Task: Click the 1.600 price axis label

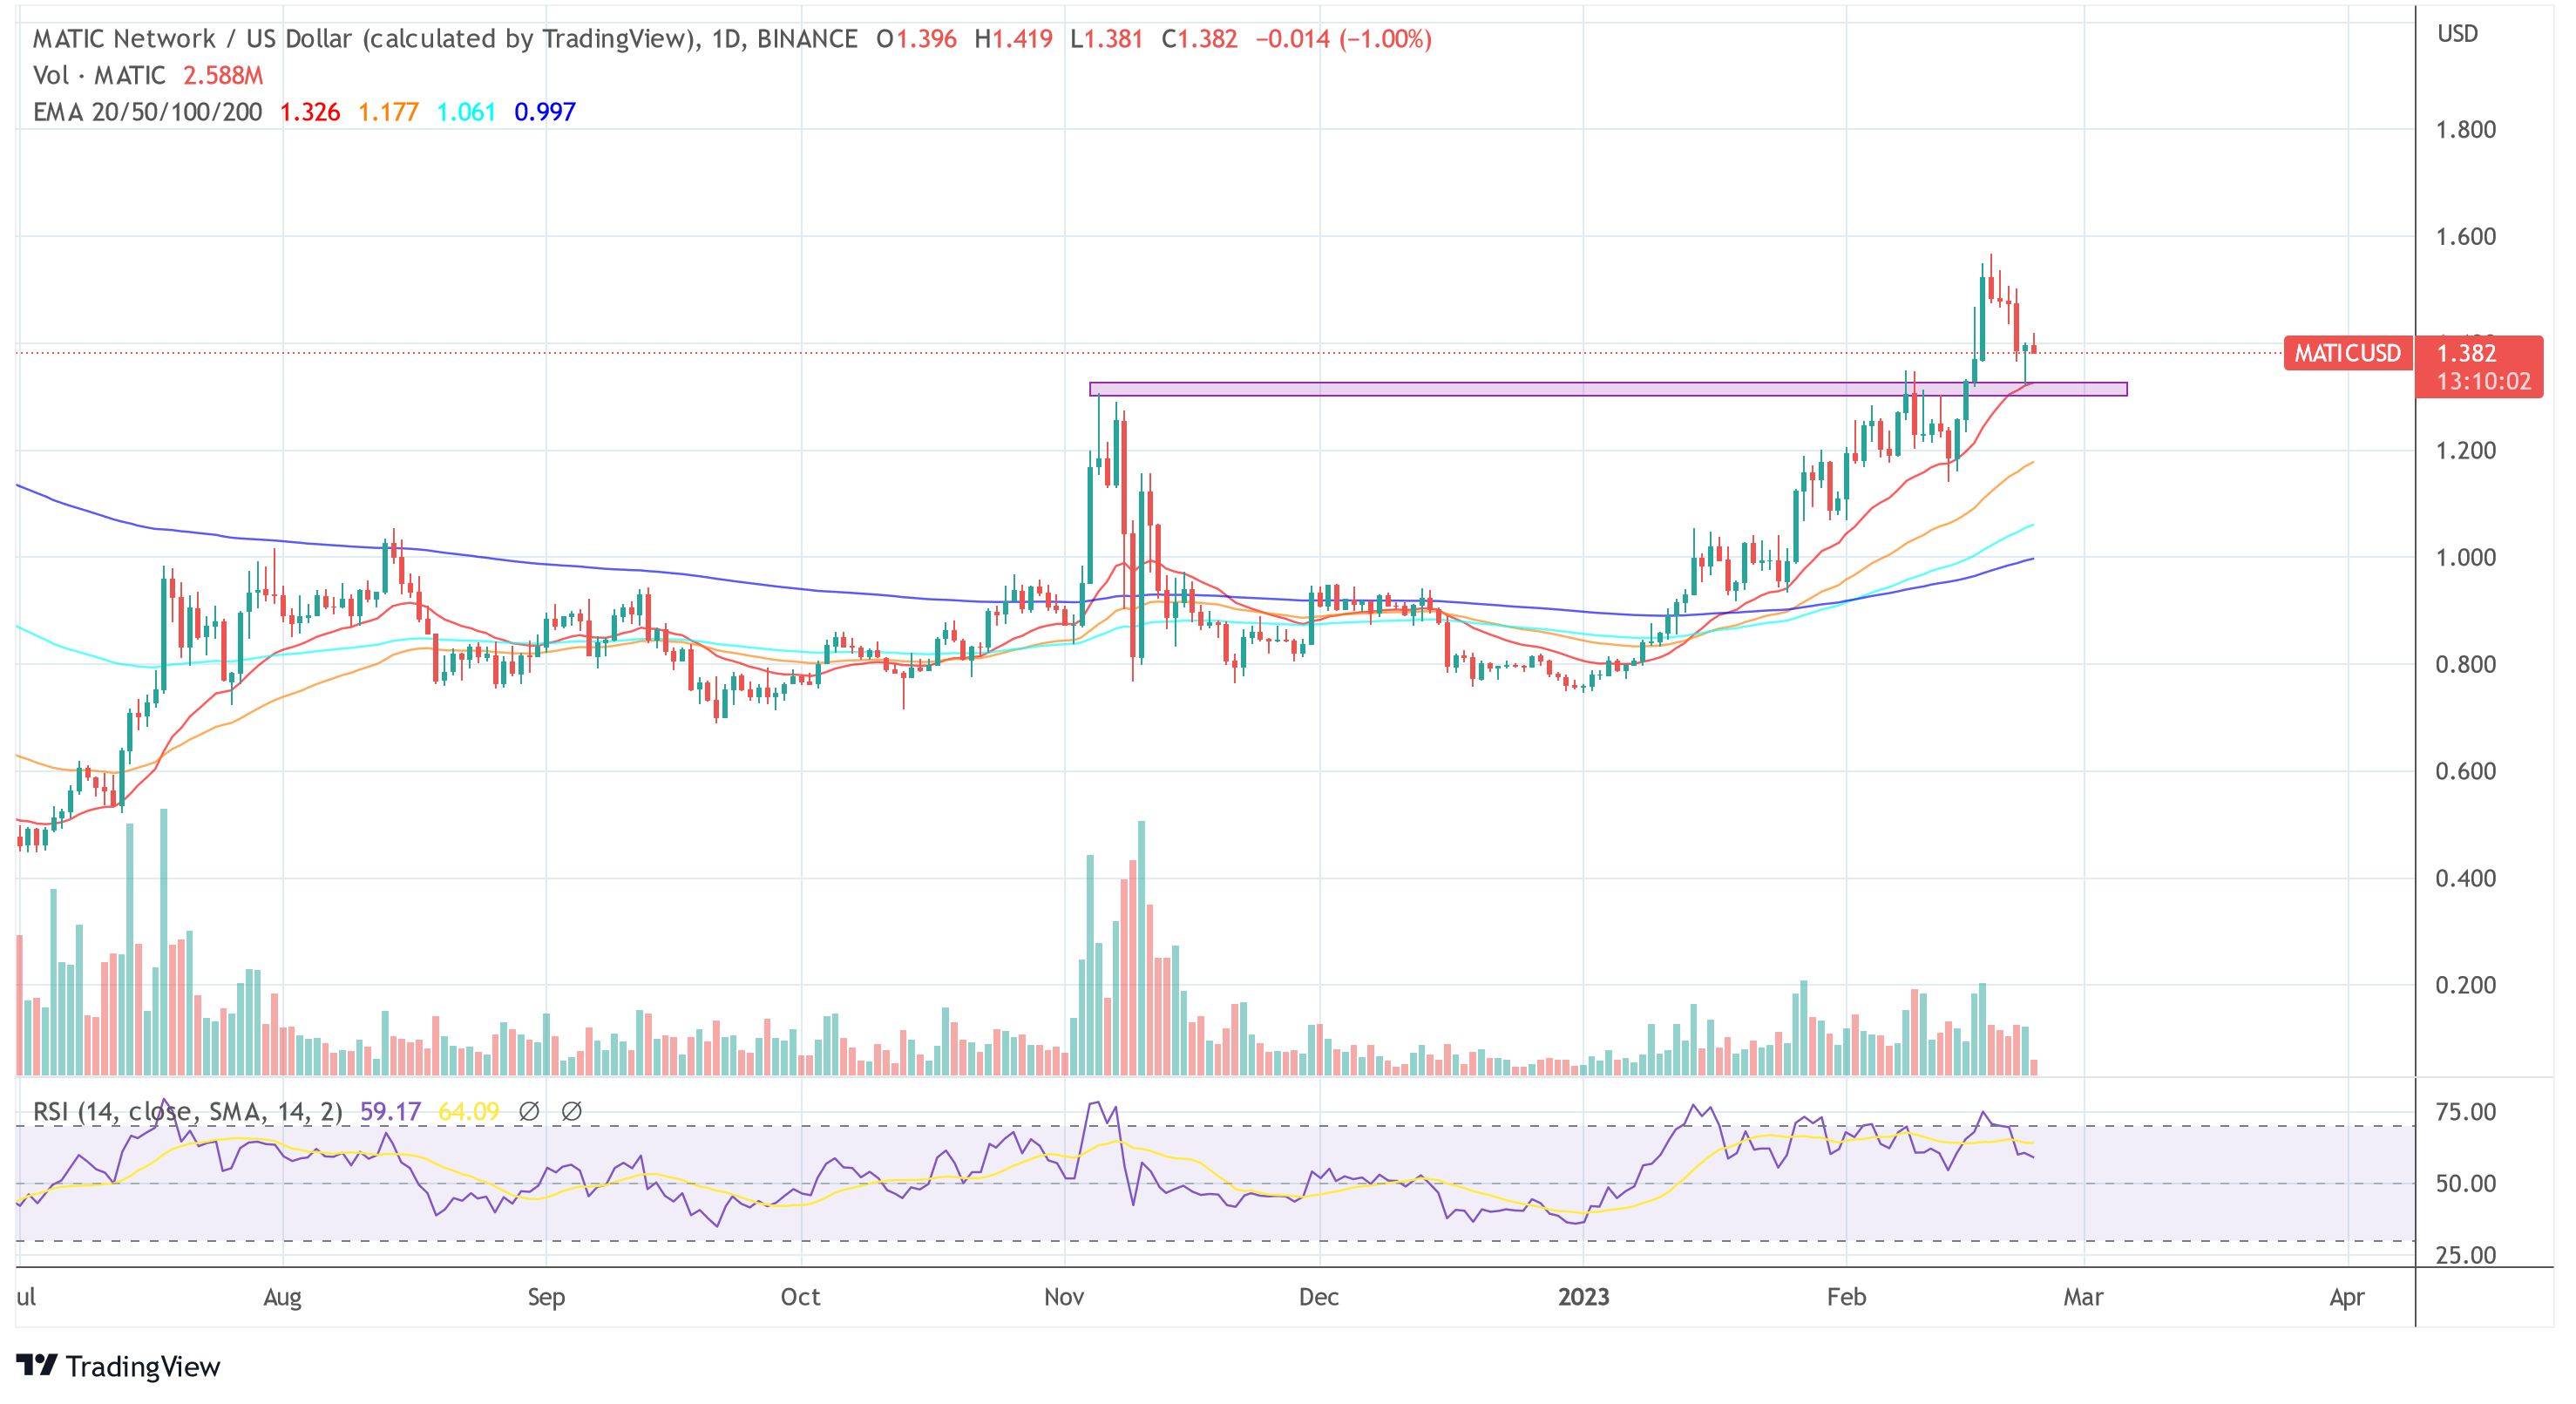Action: point(2465,237)
